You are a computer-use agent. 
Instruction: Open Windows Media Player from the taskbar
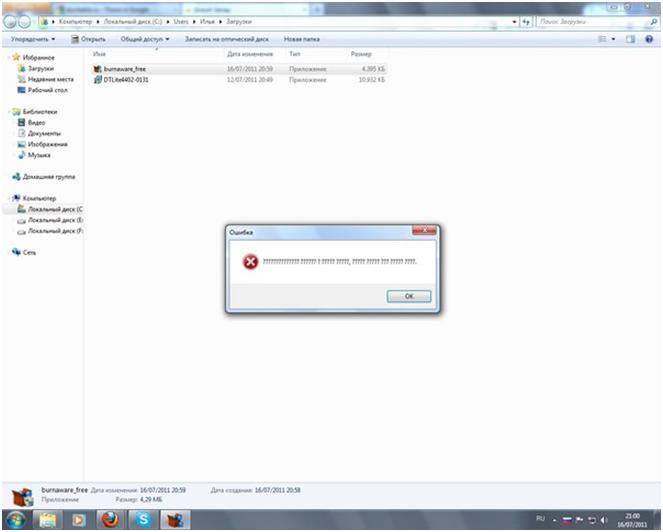(77, 519)
